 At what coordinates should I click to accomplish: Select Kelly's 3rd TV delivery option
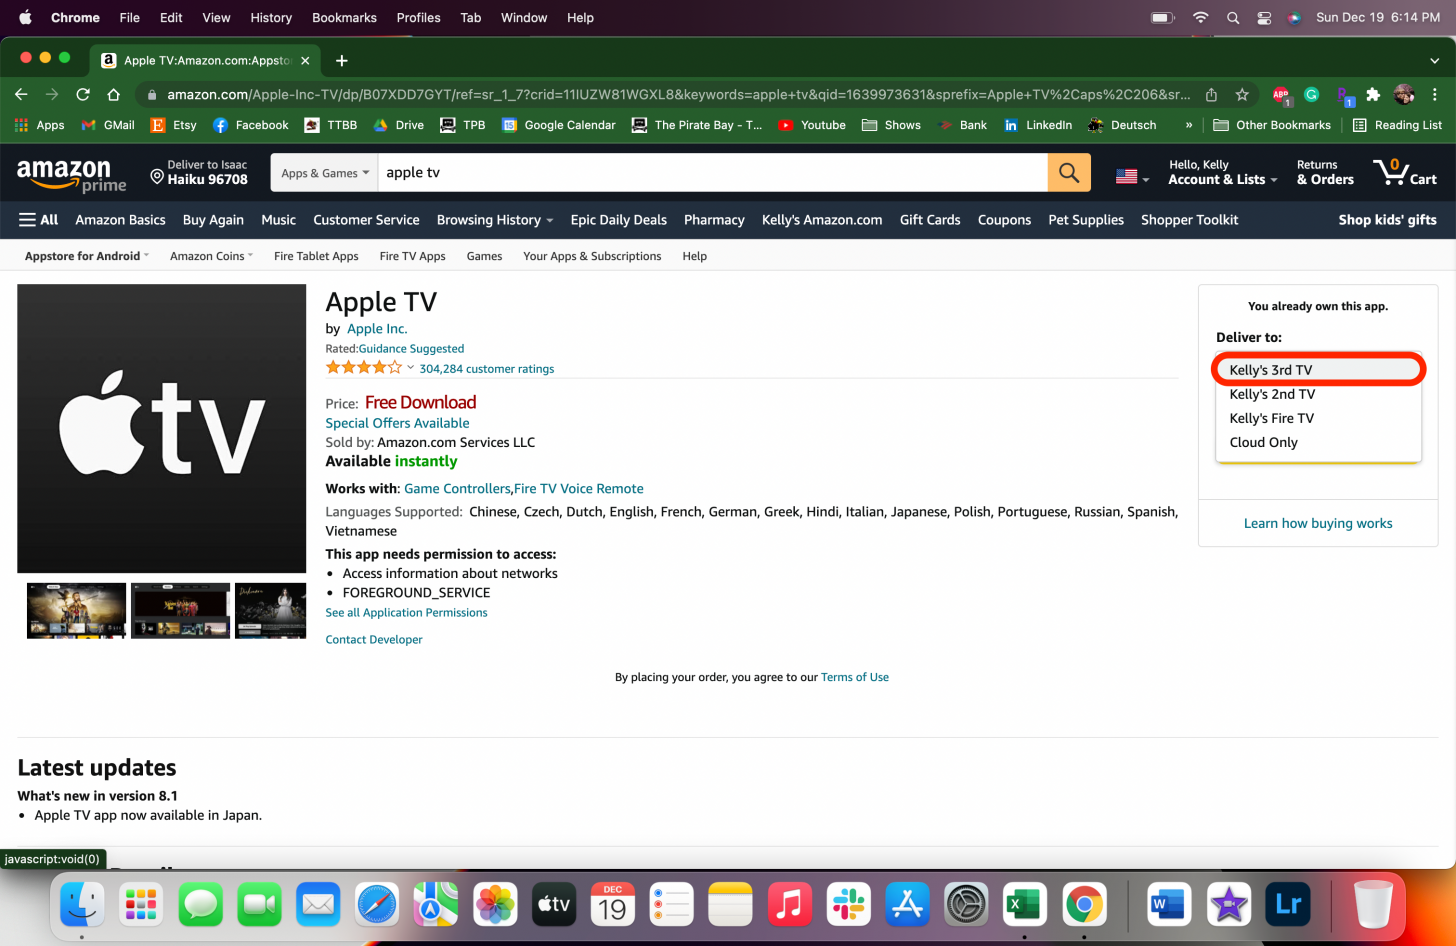pos(1318,370)
